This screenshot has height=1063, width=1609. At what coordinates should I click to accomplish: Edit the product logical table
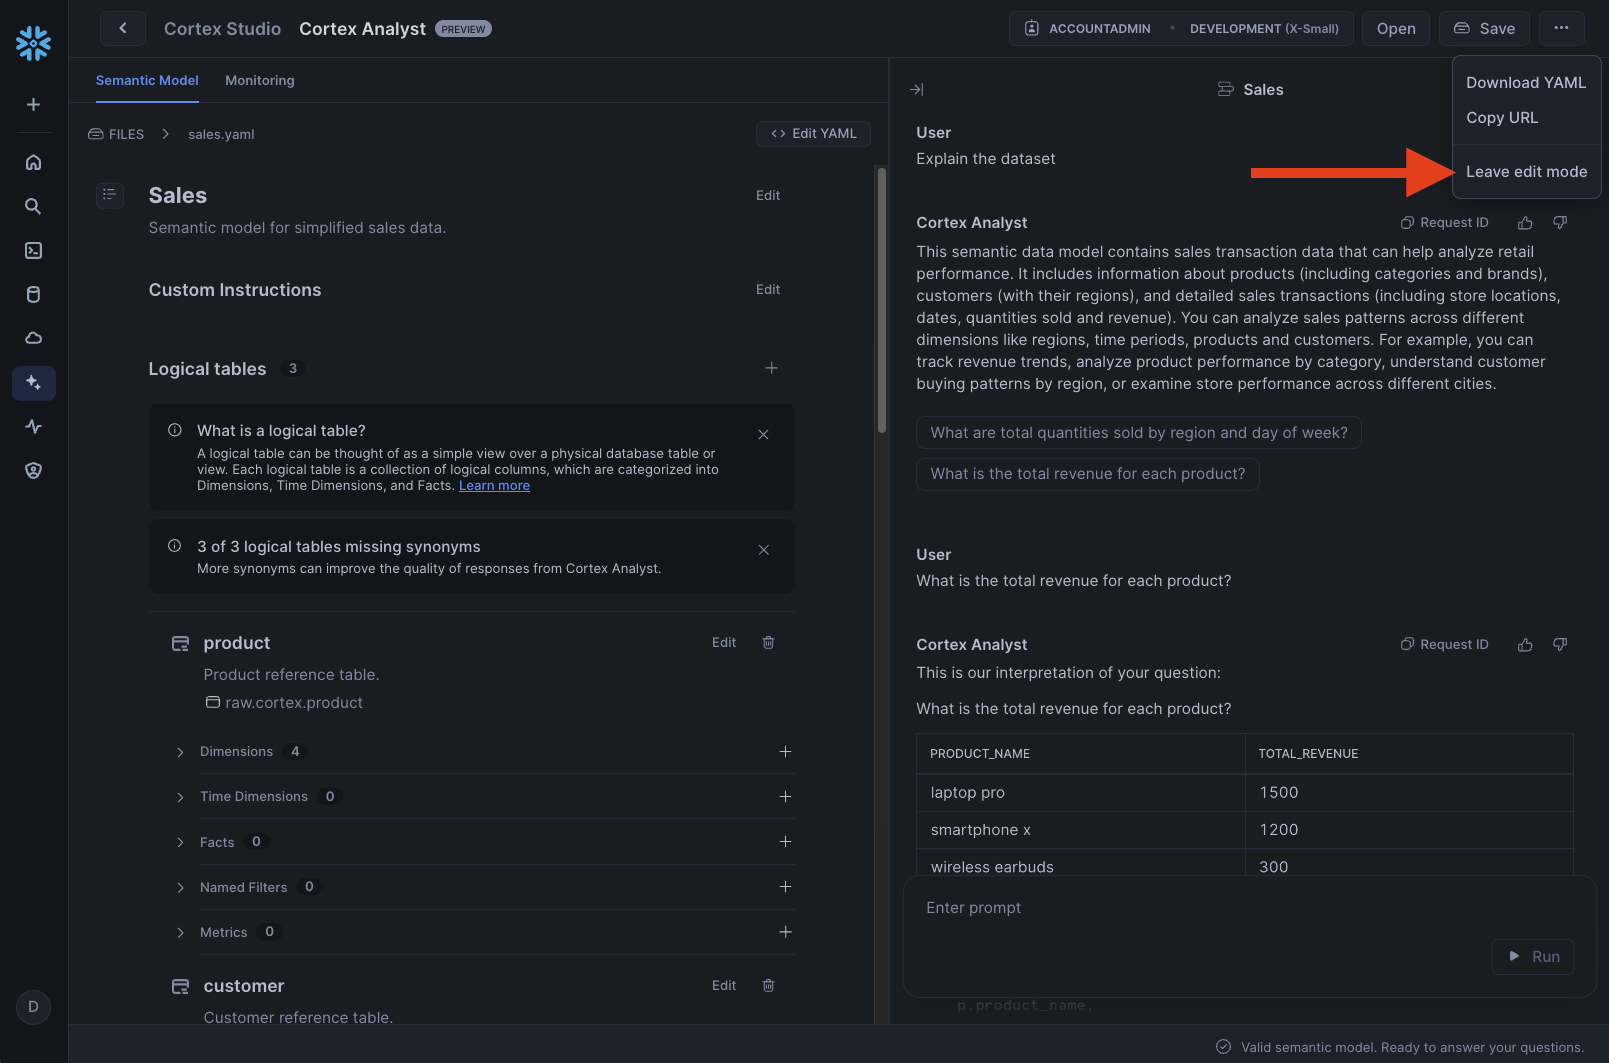point(724,642)
